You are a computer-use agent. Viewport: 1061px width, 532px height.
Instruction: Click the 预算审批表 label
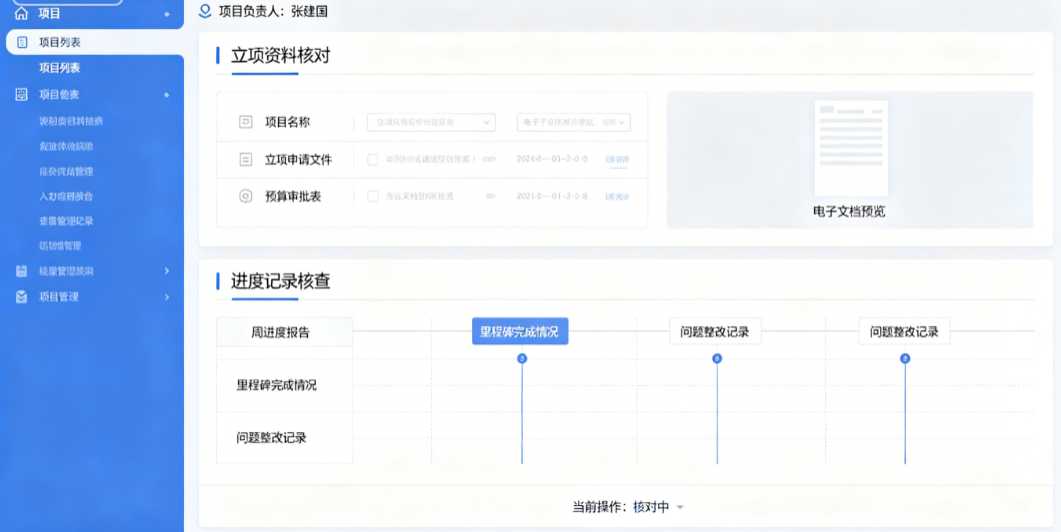coord(293,196)
